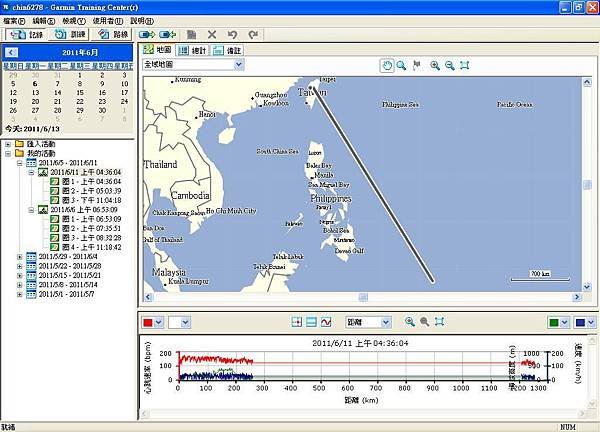Open the 檔案 menu
This screenshot has height=432, width=600.
(14, 21)
